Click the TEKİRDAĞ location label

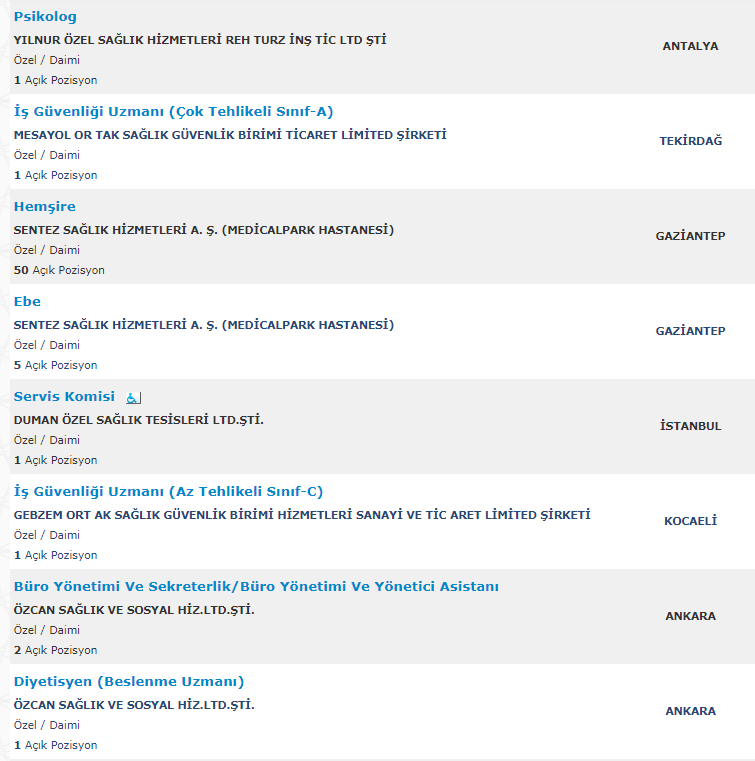(690, 141)
